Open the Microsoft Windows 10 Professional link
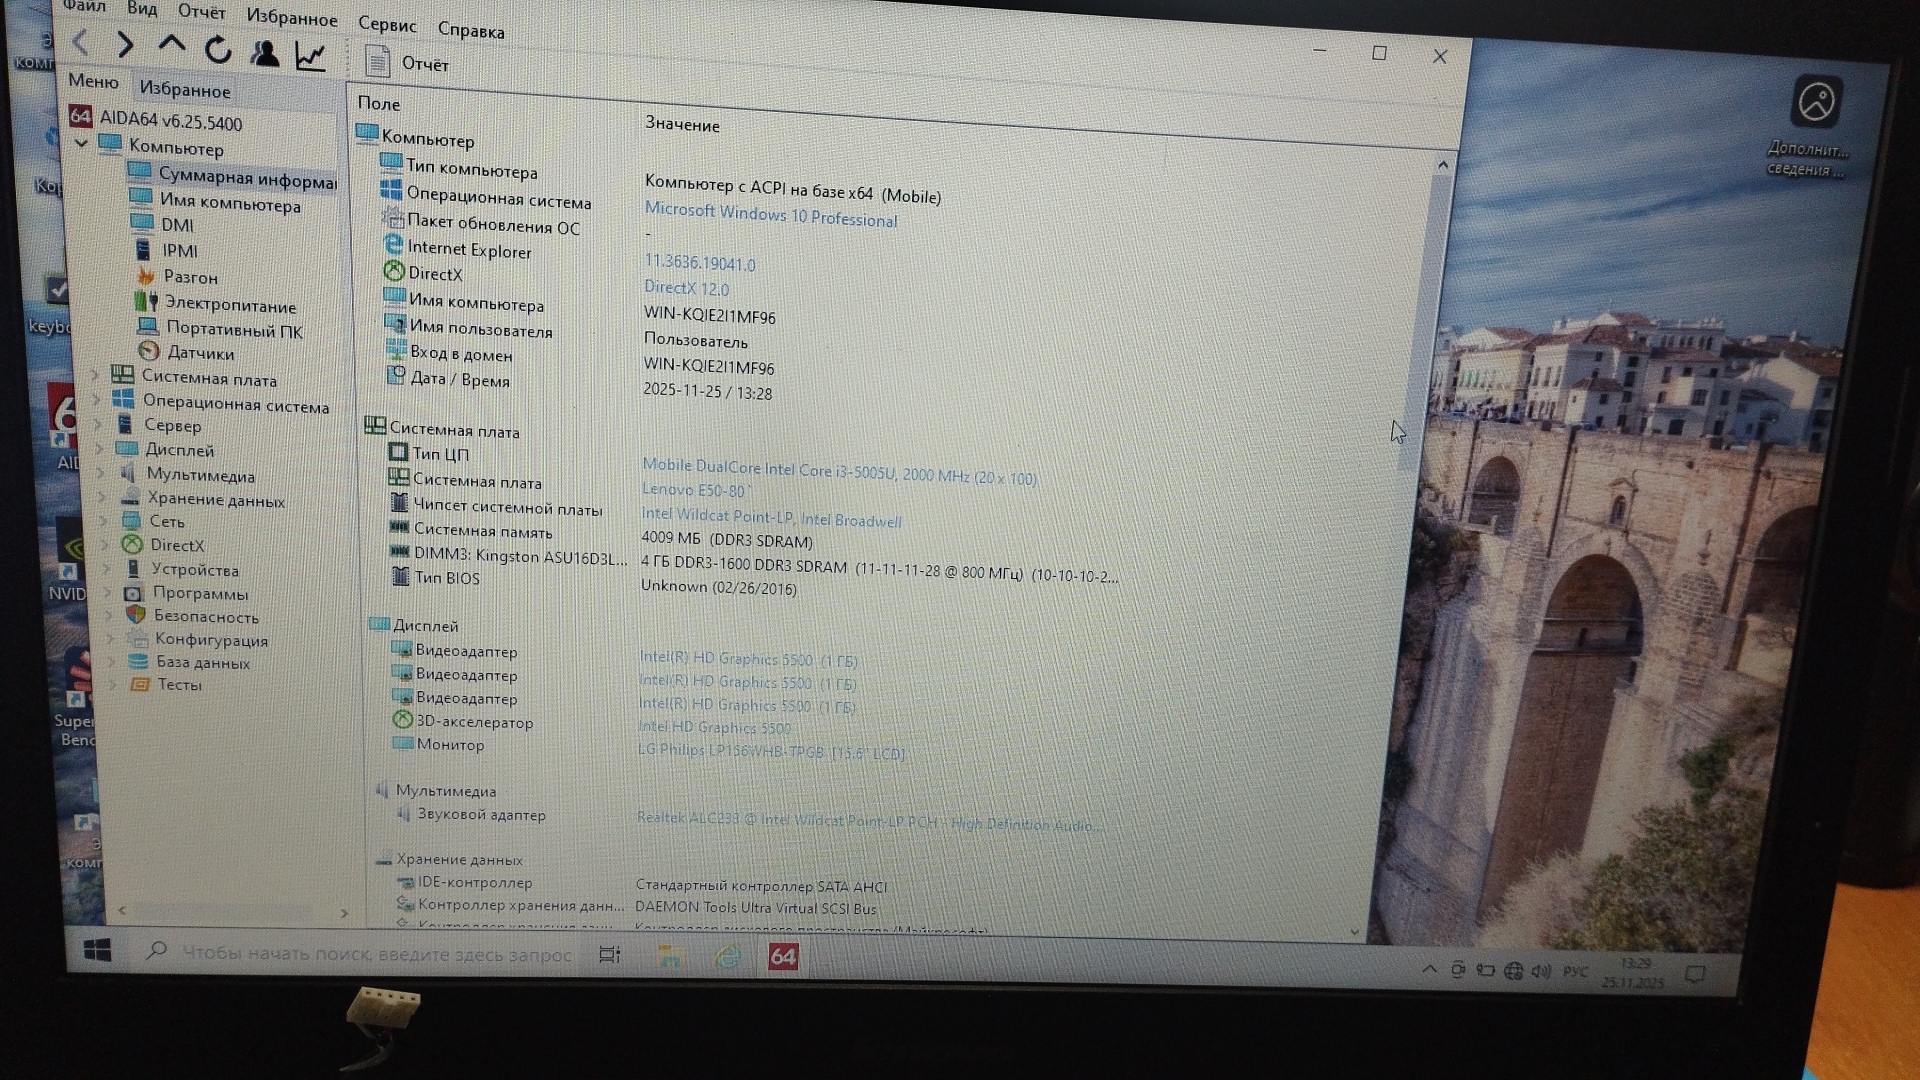 coord(770,215)
